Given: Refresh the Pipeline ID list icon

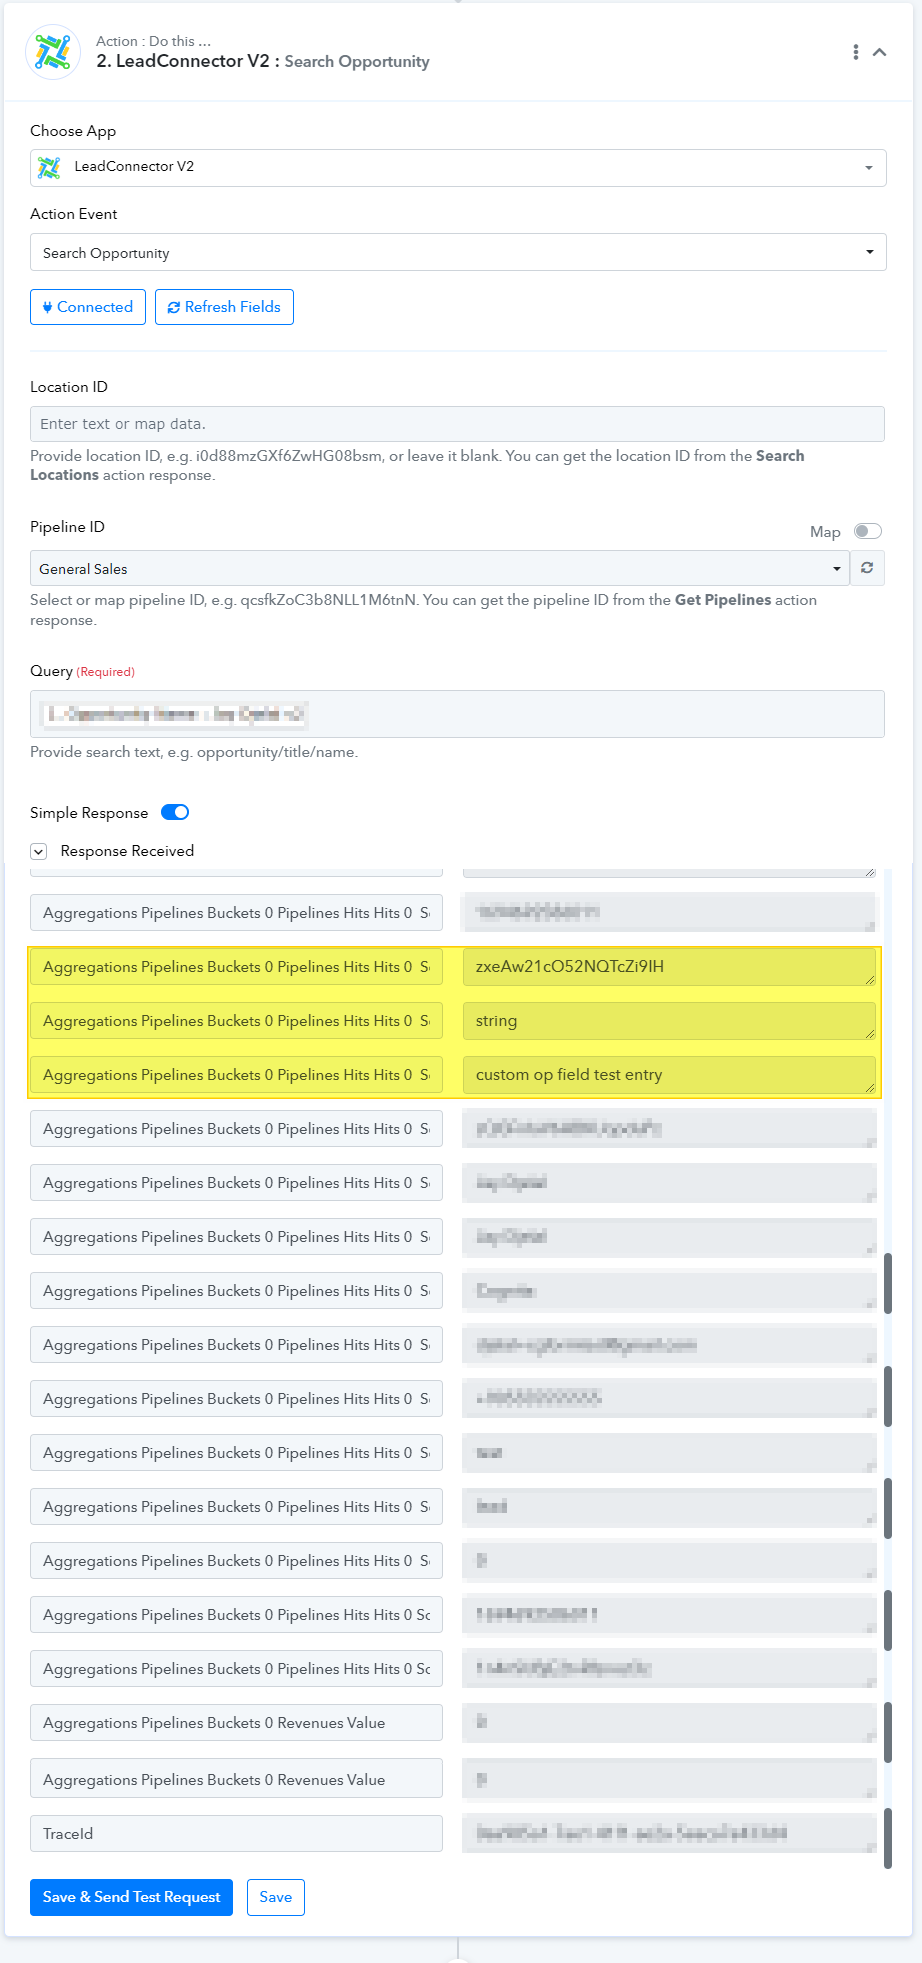Looking at the screenshot, I should tap(867, 568).
